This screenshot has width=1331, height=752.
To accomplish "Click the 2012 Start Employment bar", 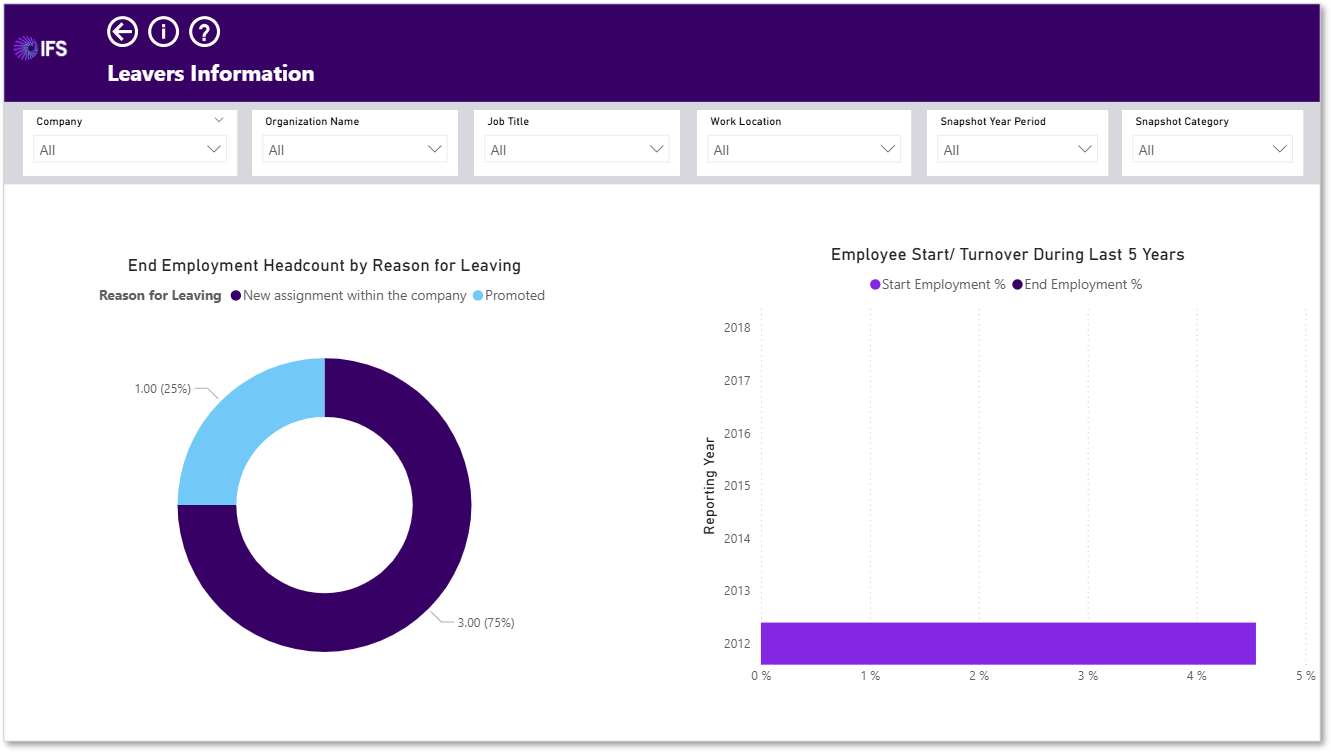I will pos(1008,643).
